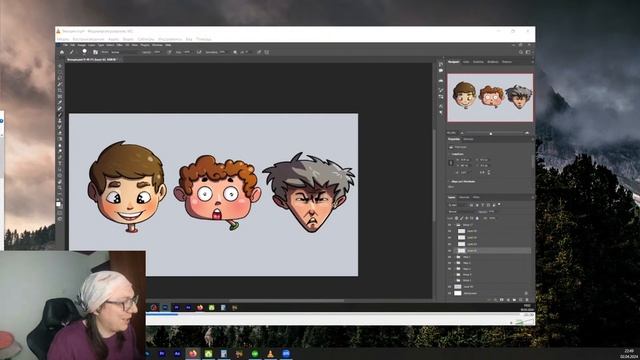The width and height of the screenshot is (640, 360).
Task: Click lock icon on Background layer
Action: click(526, 293)
